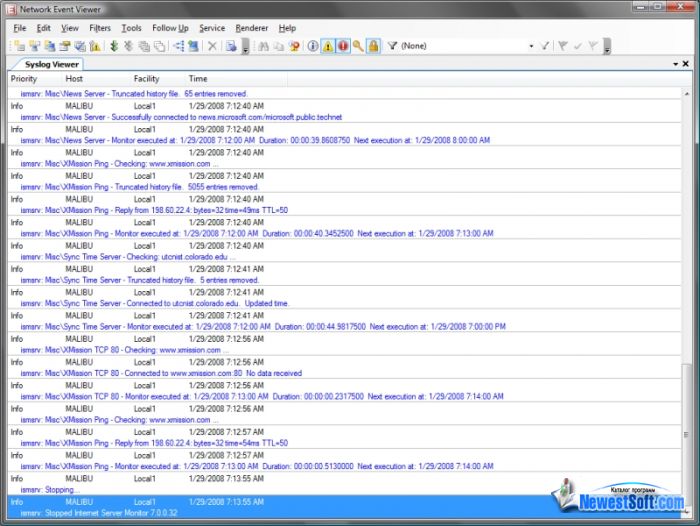Open the Filters menu
This screenshot has height=526, width=700.
[100, 28]
